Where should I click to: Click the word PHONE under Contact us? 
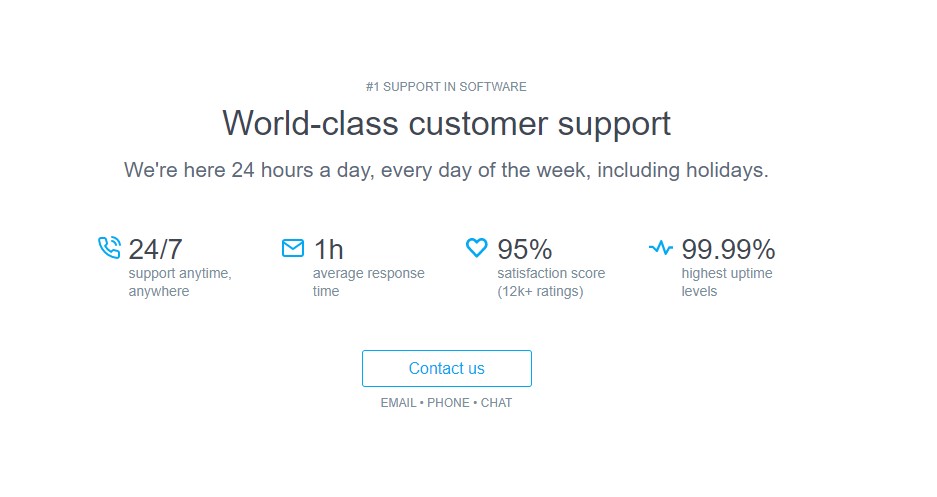(448, 403)
